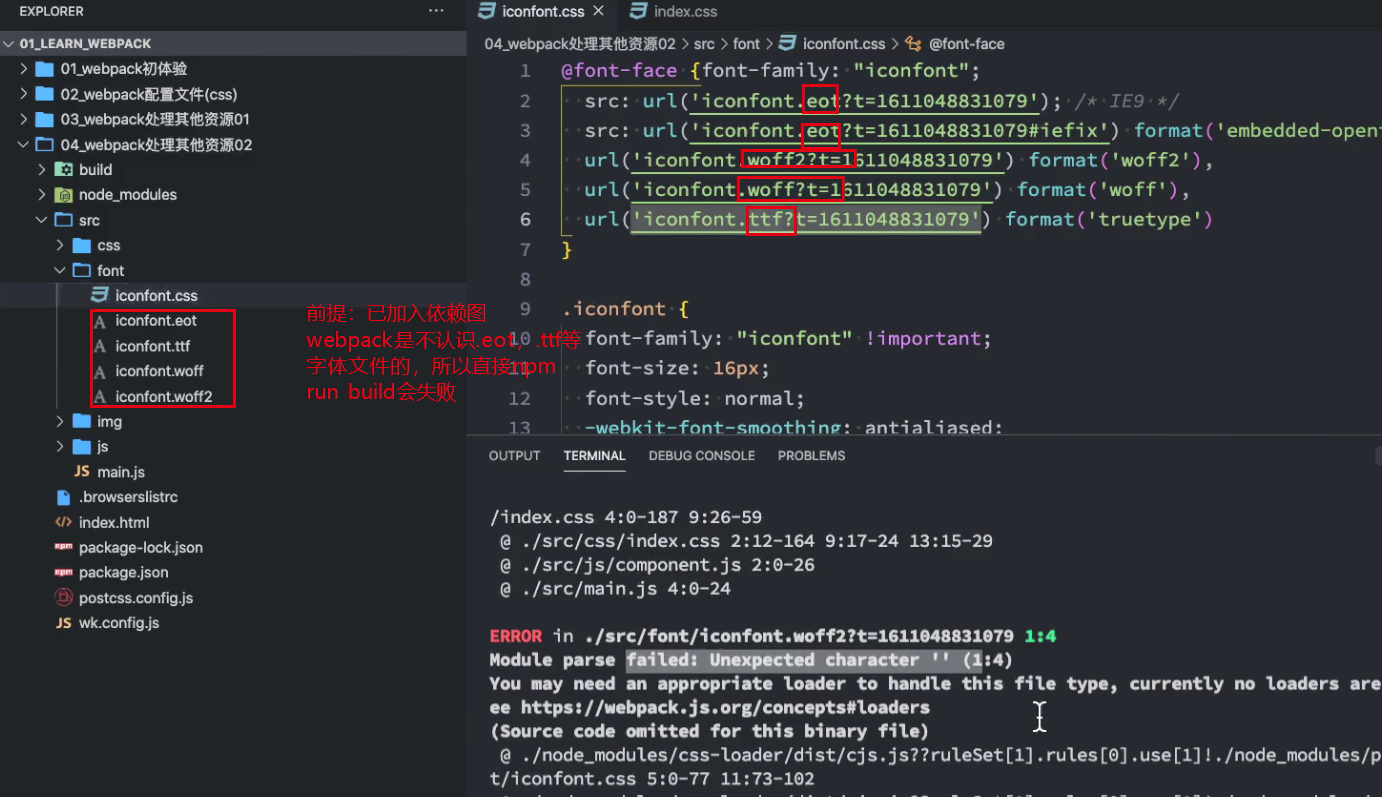Screen dimensions: 1382x797
Task: Click CSS icon in breadcrumb before iconfont.css
Action: [787, 44]
